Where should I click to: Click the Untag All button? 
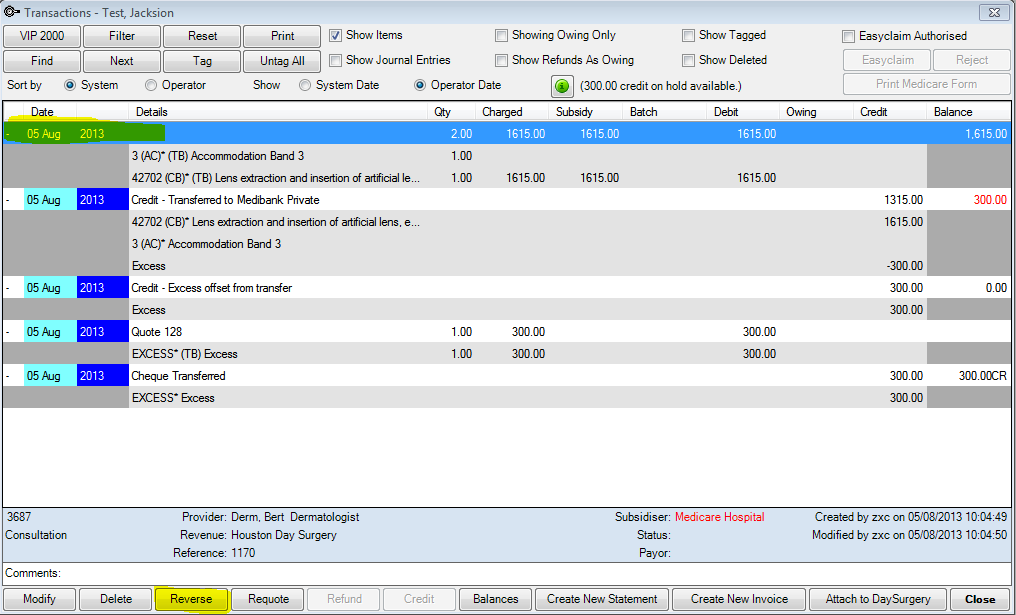tap(282, 61)
